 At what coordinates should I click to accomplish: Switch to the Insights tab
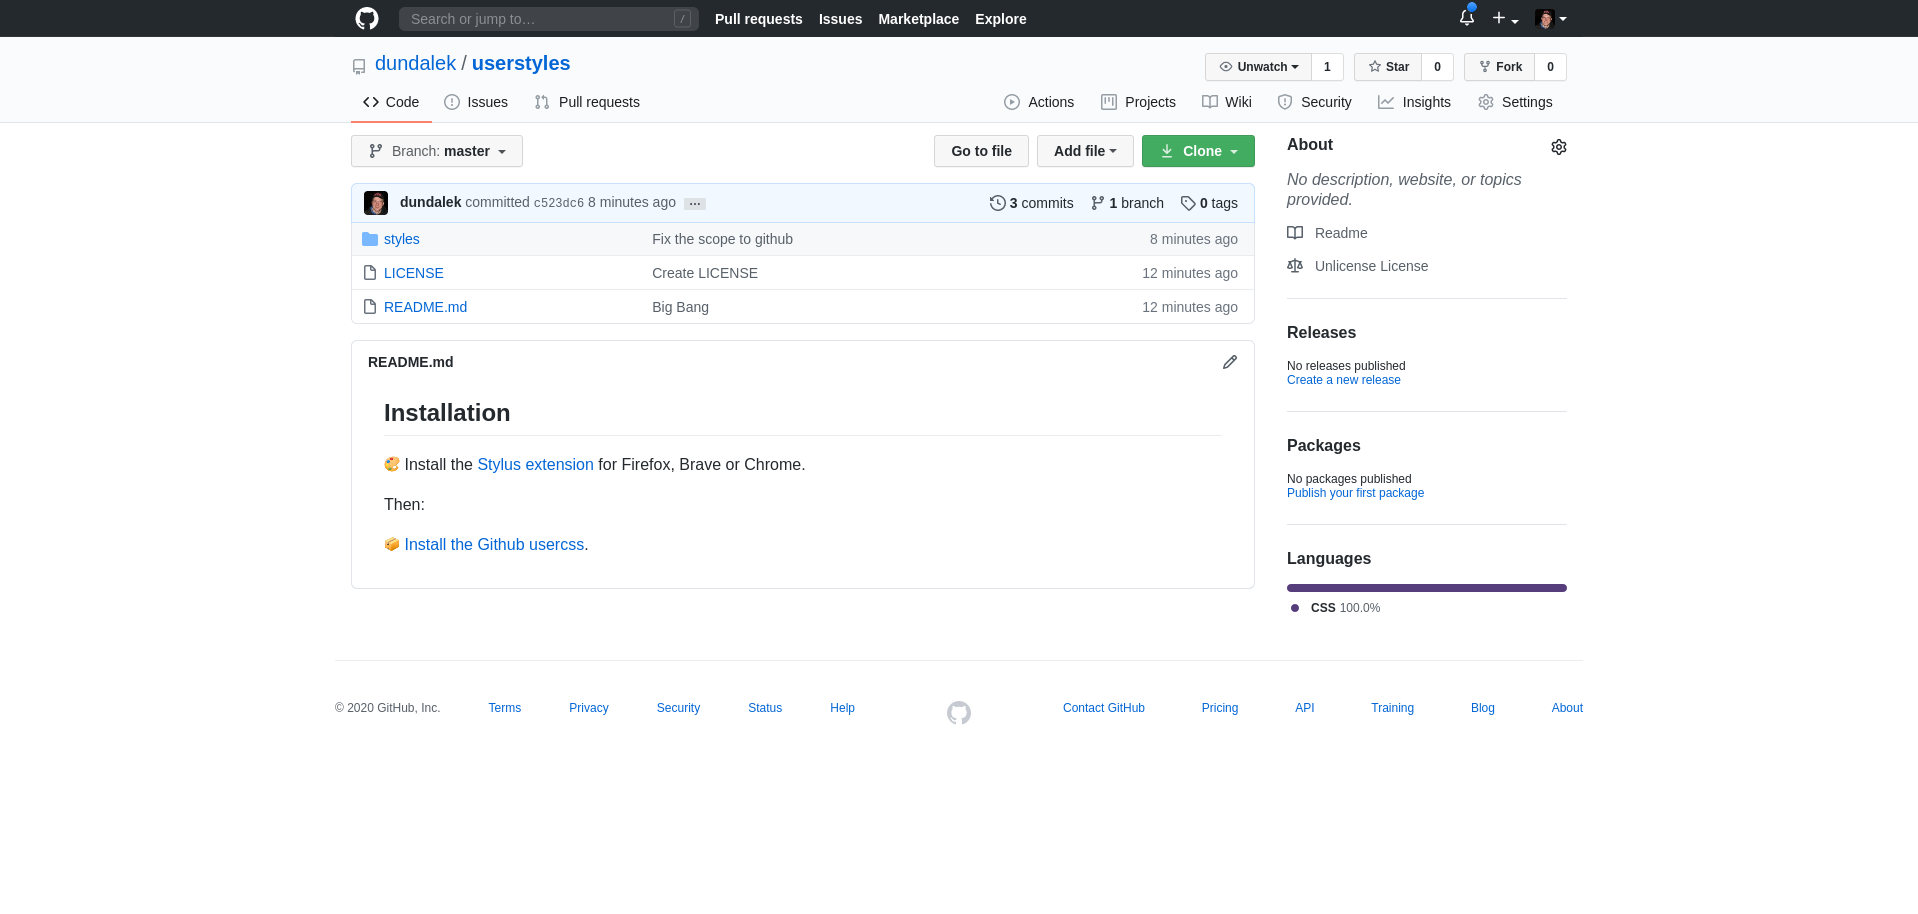pos(1414,102)
